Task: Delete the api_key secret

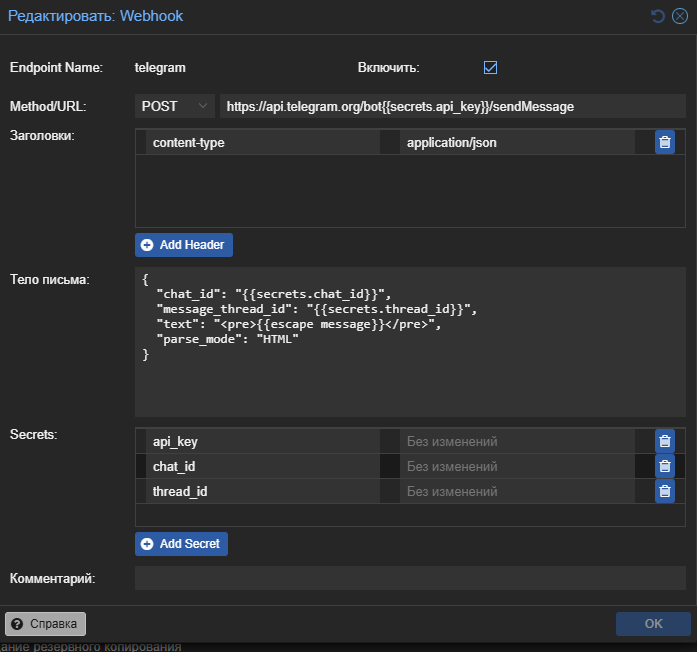Action: pyautogui.click(x=664, y=441)
